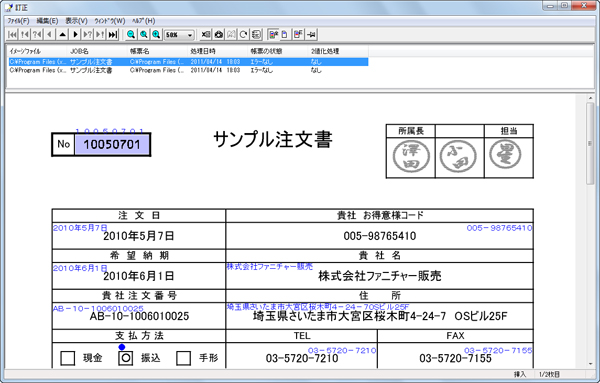This screenshot has width=600, height=383.
Task: Sort by 帳票名 column header
Action: (x=157, y=51)
